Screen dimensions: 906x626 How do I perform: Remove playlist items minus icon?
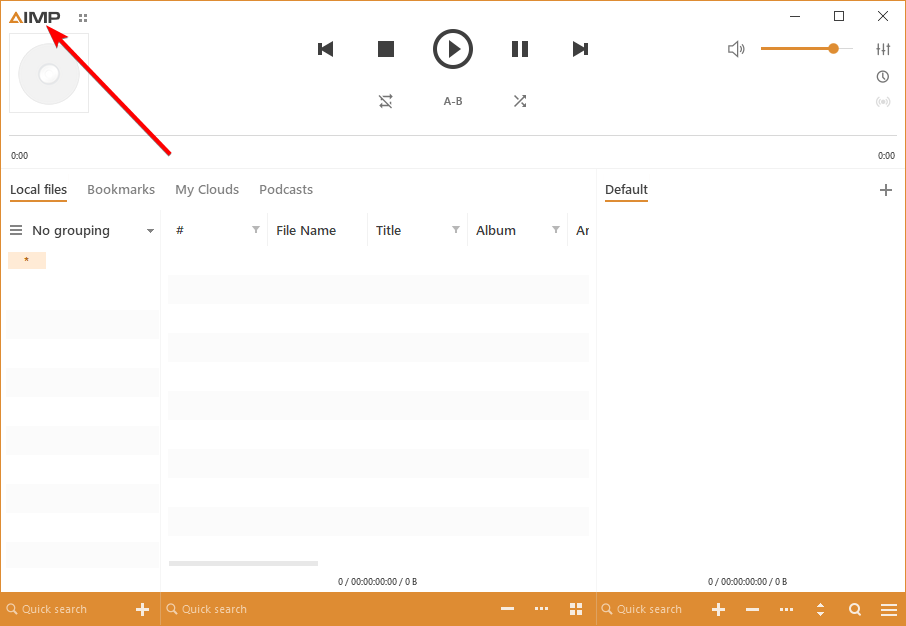click(752, 609)
